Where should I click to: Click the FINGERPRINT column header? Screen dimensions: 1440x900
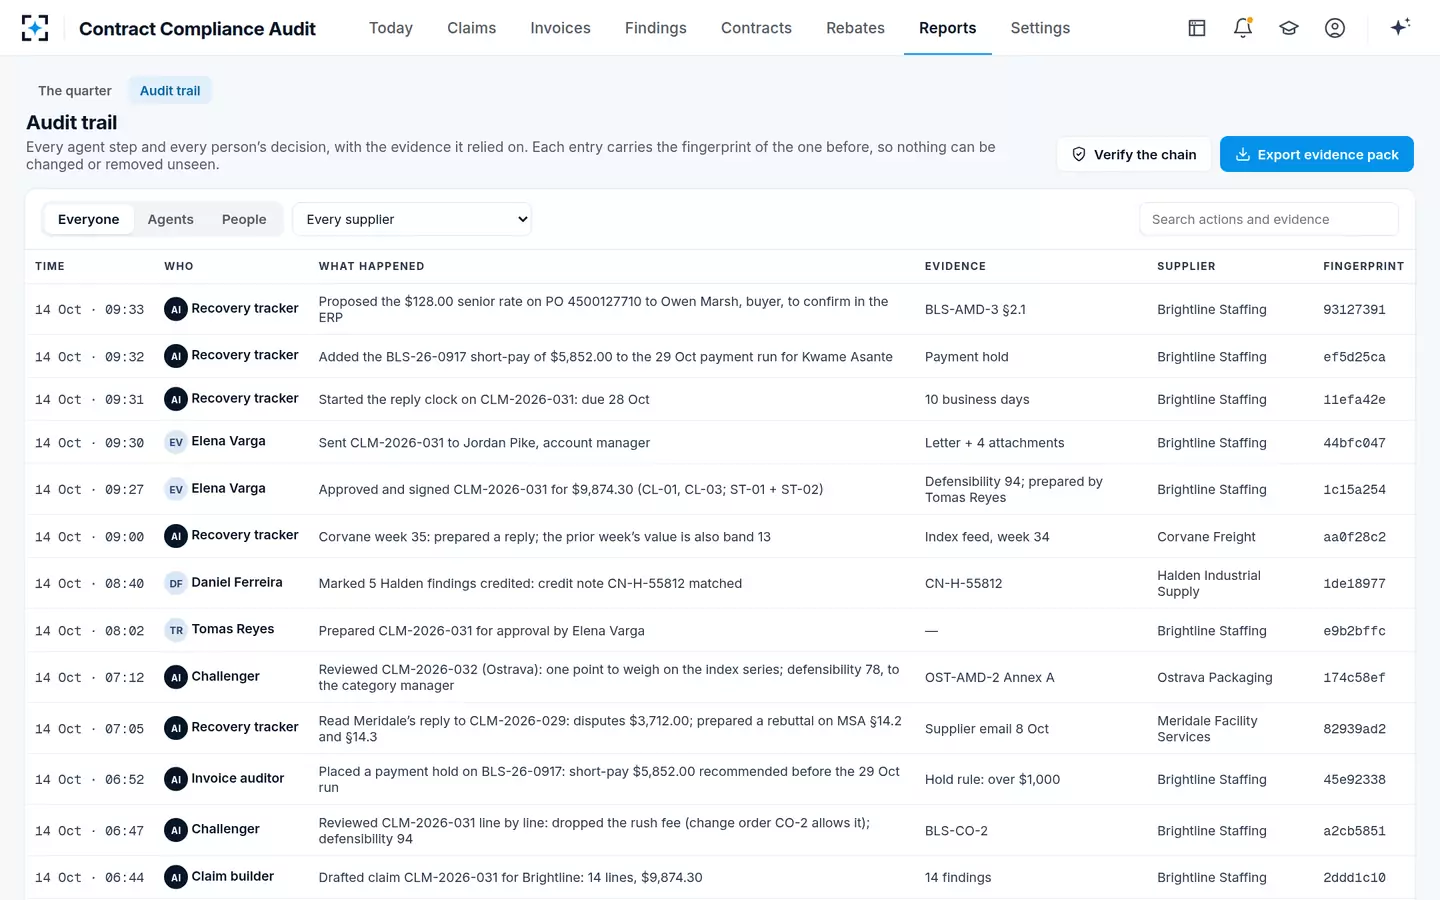pyautogui.click(x=1364, y=266)
